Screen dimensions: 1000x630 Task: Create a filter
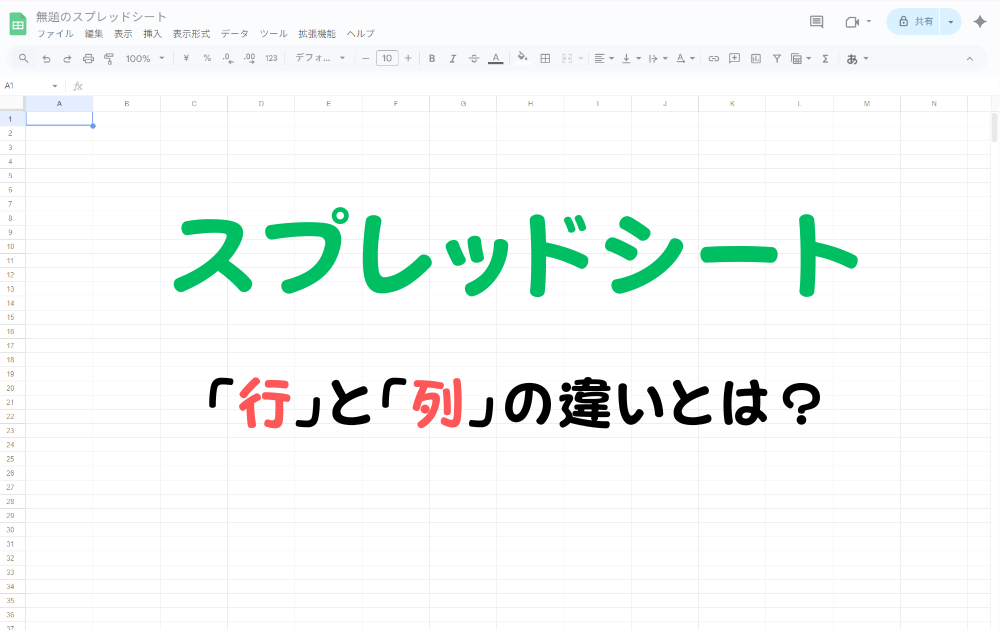[x=776, y=58]
